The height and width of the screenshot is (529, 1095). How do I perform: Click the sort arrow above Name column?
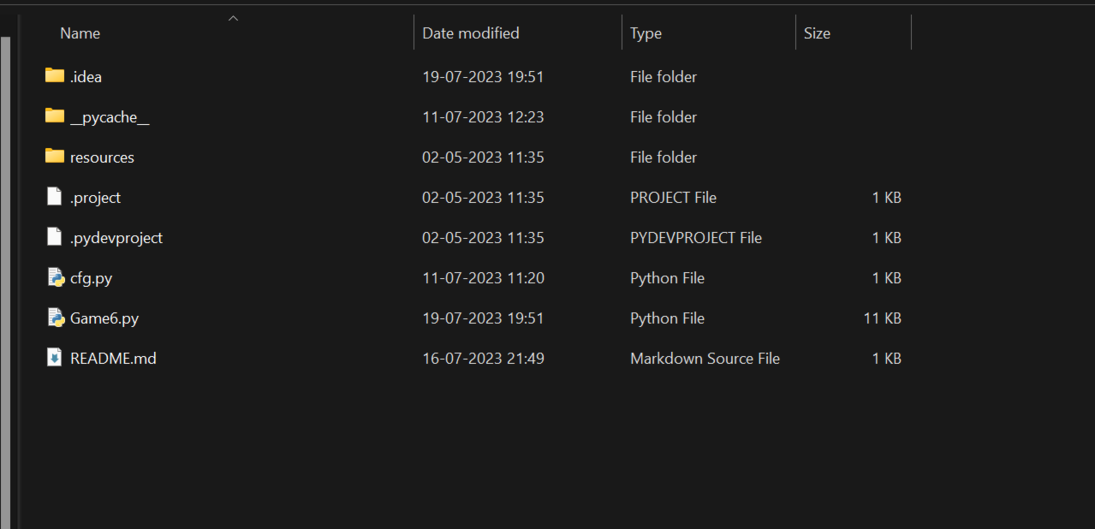point(233,18)
